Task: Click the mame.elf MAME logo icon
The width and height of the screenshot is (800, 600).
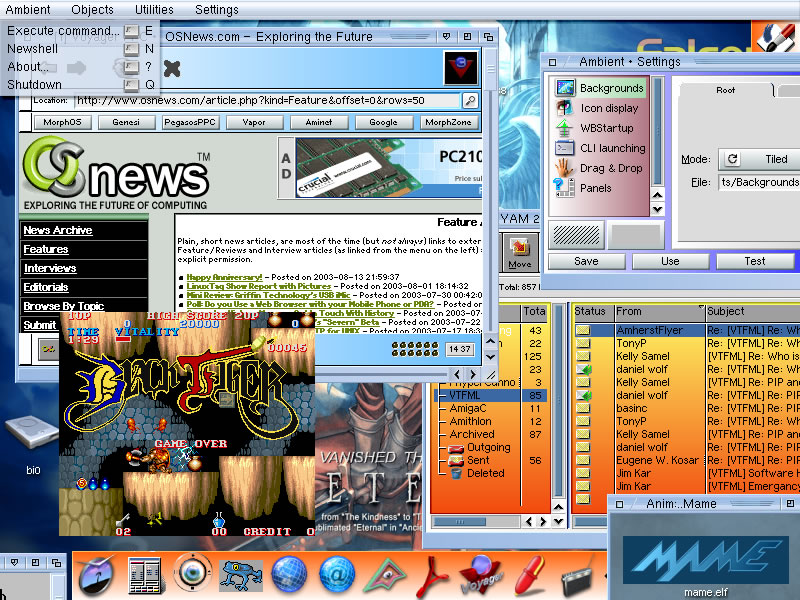Action: [x=705, y=558]
